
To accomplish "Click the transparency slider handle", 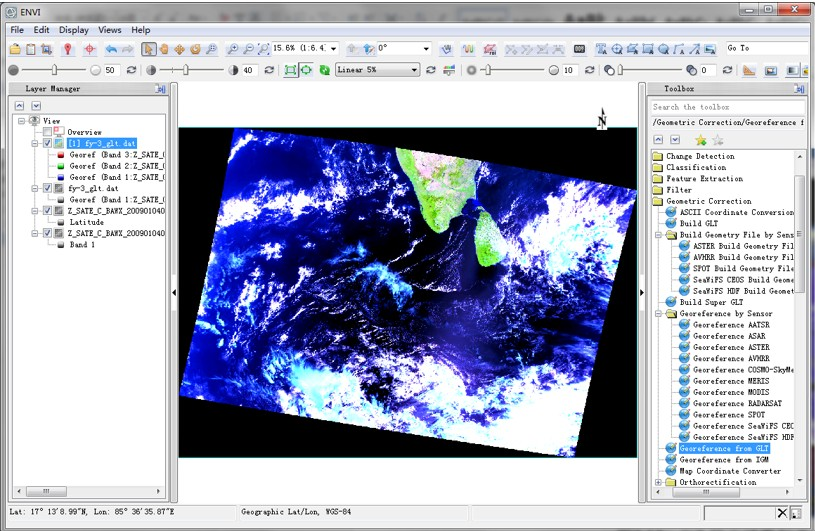I will coord(620,70).
